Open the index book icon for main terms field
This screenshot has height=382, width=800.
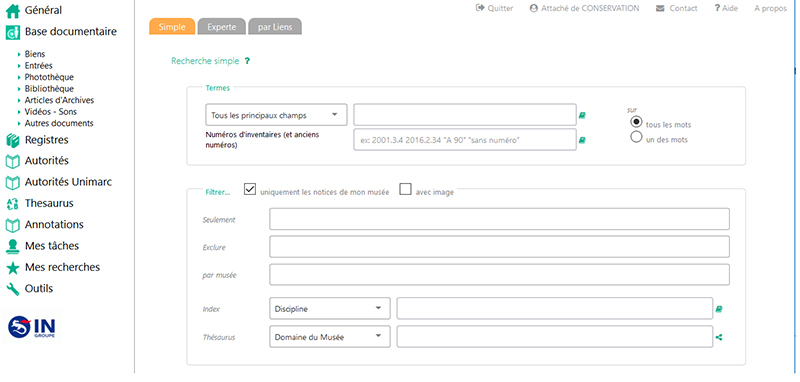pyautogui.click(x=582, y=115)
